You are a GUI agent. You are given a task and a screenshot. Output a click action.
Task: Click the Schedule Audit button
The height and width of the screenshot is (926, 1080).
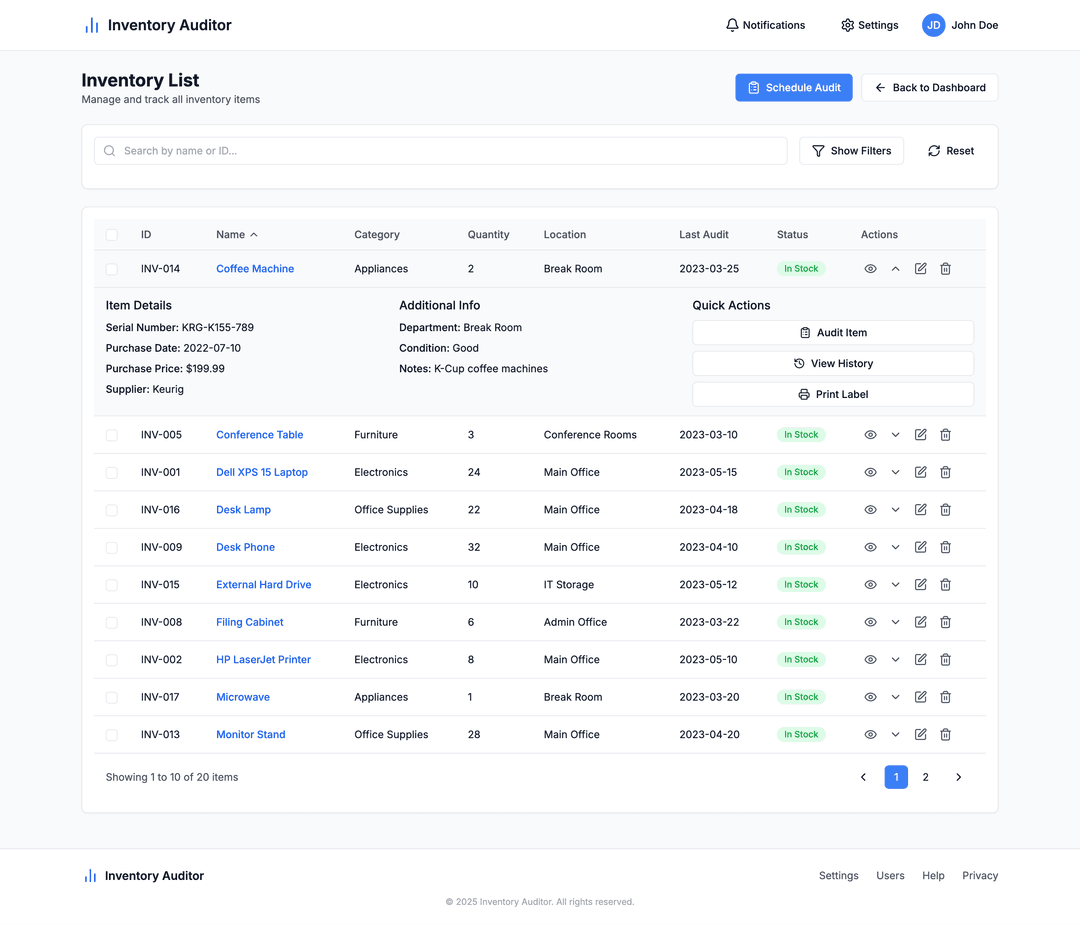click(x=794, y=88)
